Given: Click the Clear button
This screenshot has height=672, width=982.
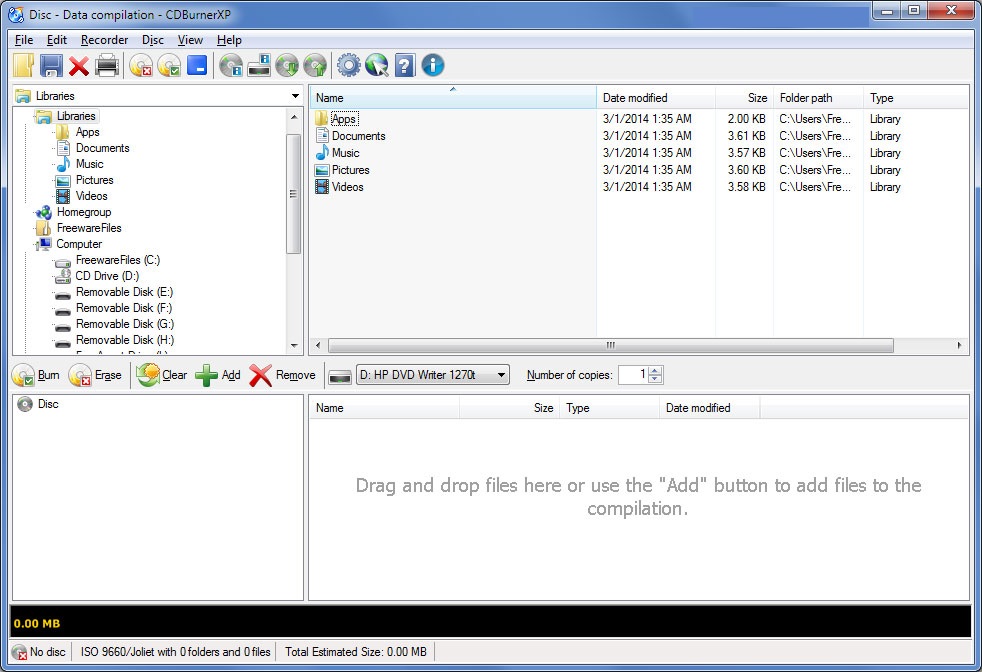Looking at the screenshot, I should pos(162,375).
